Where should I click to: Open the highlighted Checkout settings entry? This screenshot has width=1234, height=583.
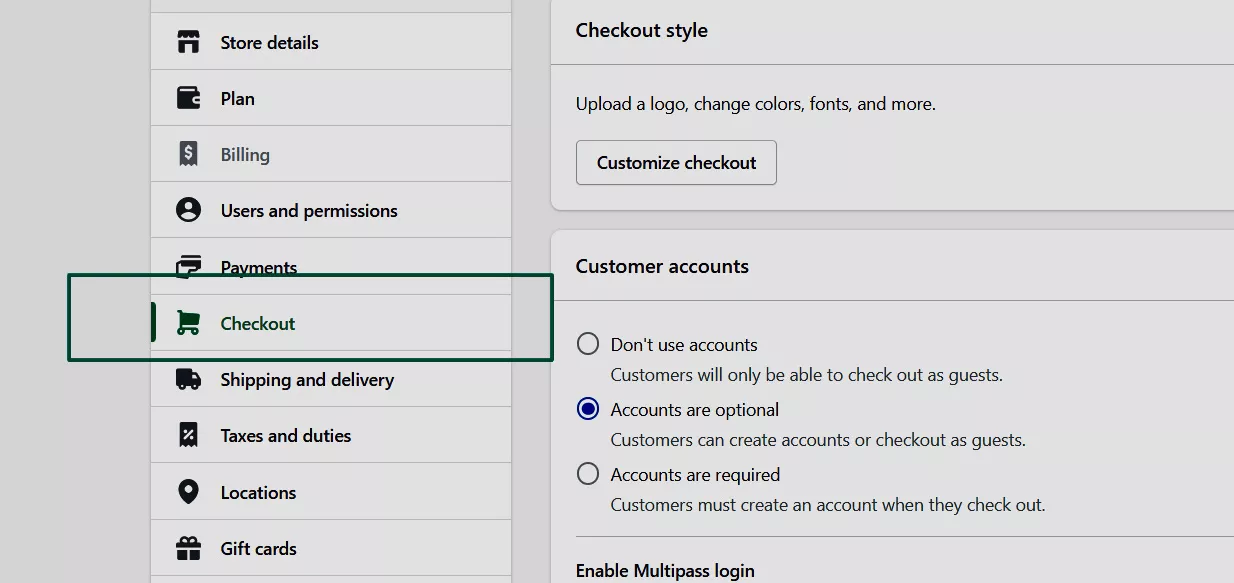point(257,322)
